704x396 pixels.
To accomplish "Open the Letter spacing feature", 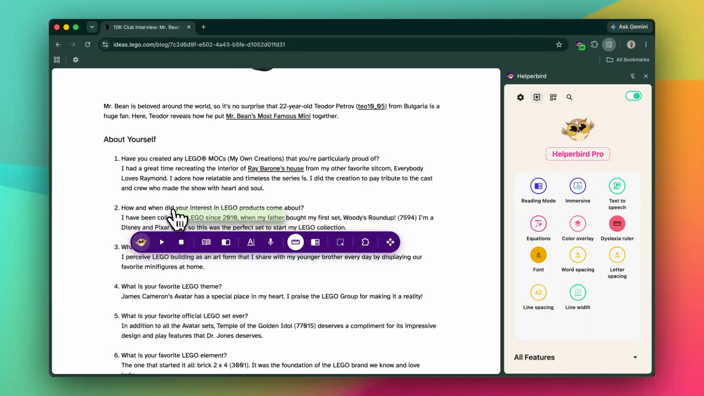I will (x=617, y=263).
